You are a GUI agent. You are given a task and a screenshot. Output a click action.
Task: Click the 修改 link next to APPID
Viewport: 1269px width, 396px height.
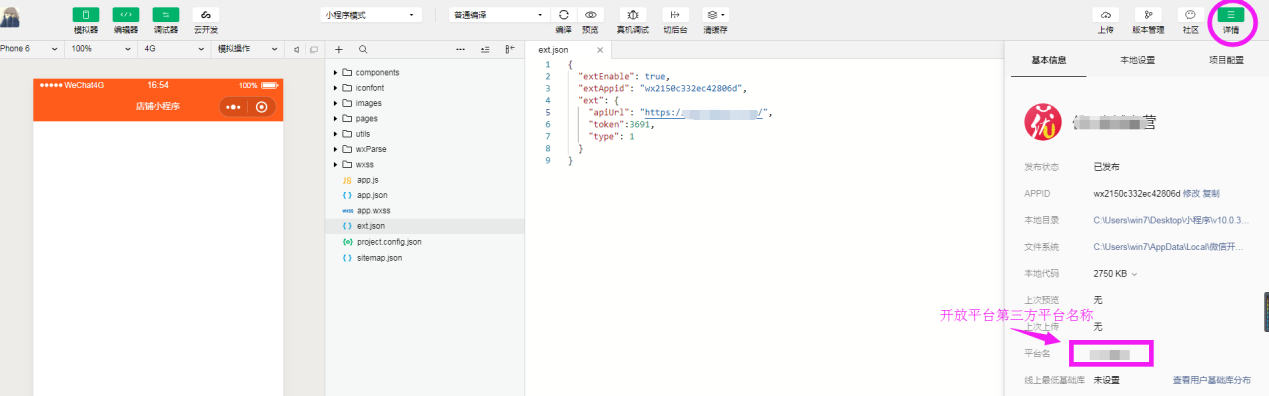click(1191, 193)
